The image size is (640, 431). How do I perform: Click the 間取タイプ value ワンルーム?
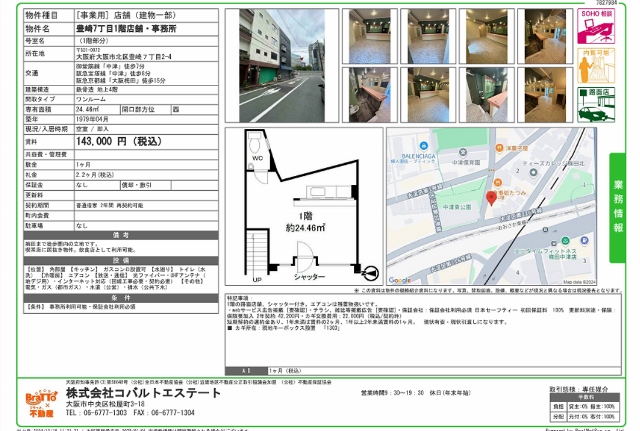click(91, 99)
